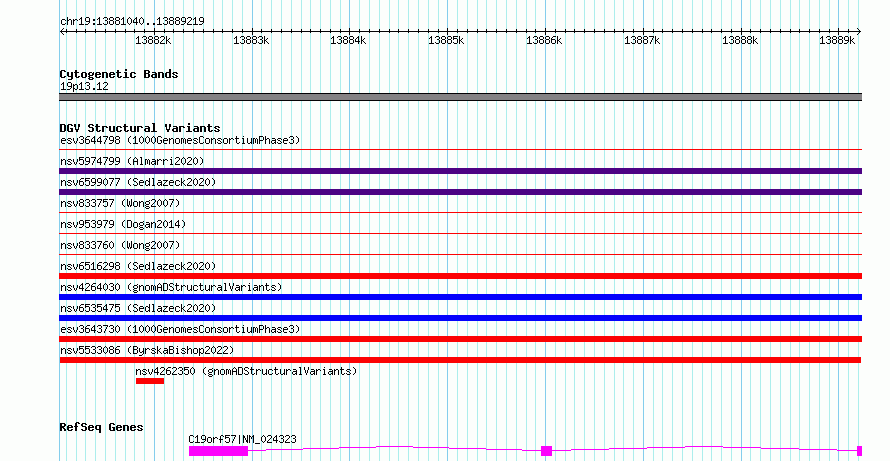The image size is (890, 461).
Task: Click the 13886k ruler position label
Action: click(x=544, y=40)
